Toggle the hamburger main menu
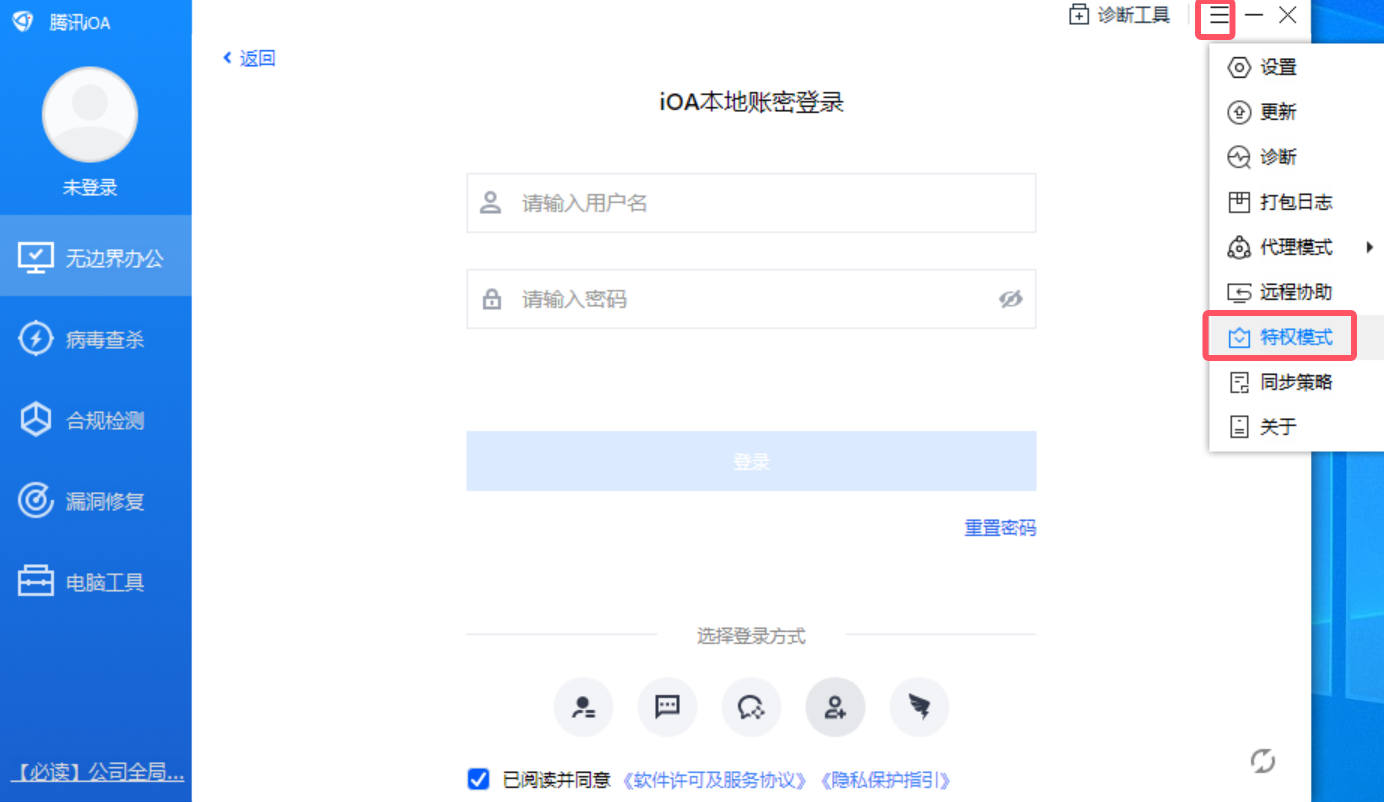 tap(1219, 15)
